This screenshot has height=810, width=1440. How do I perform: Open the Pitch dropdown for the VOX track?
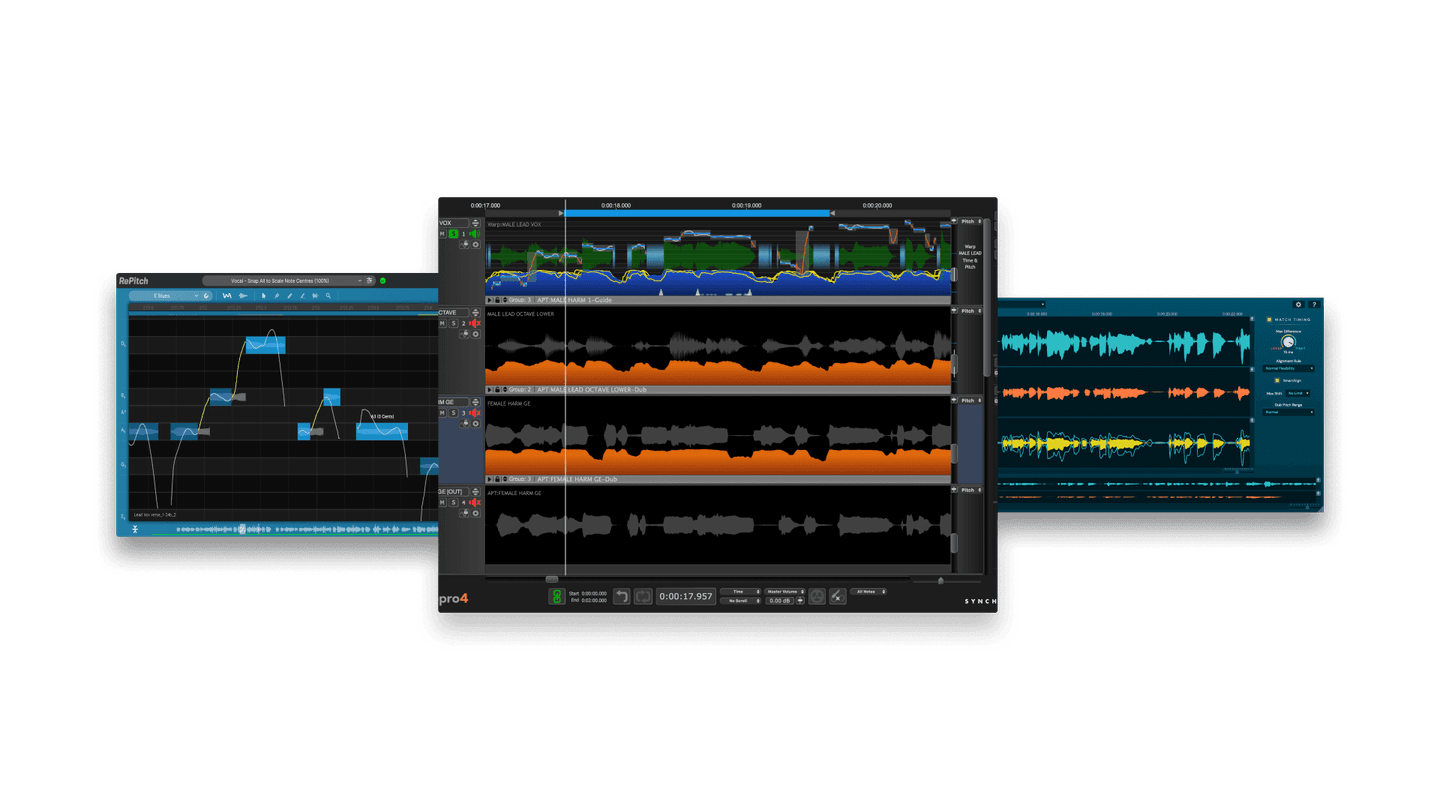pos(968,221)
